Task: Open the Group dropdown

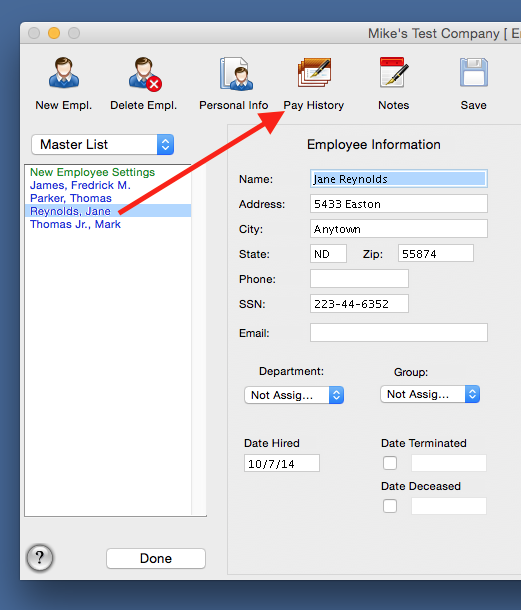Action: (x=430, y=394)
